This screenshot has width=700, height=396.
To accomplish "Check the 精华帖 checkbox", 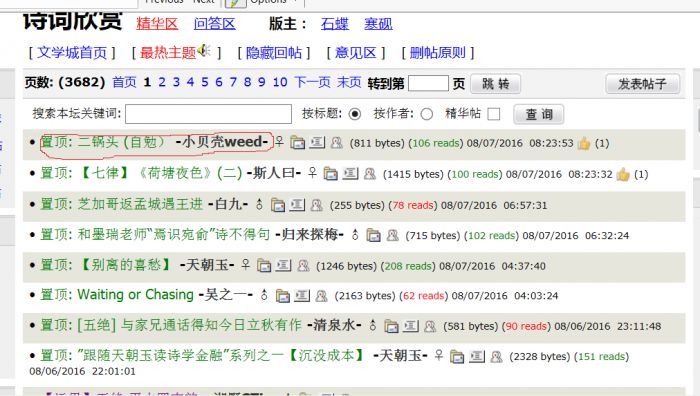I will tap(494, 114).
